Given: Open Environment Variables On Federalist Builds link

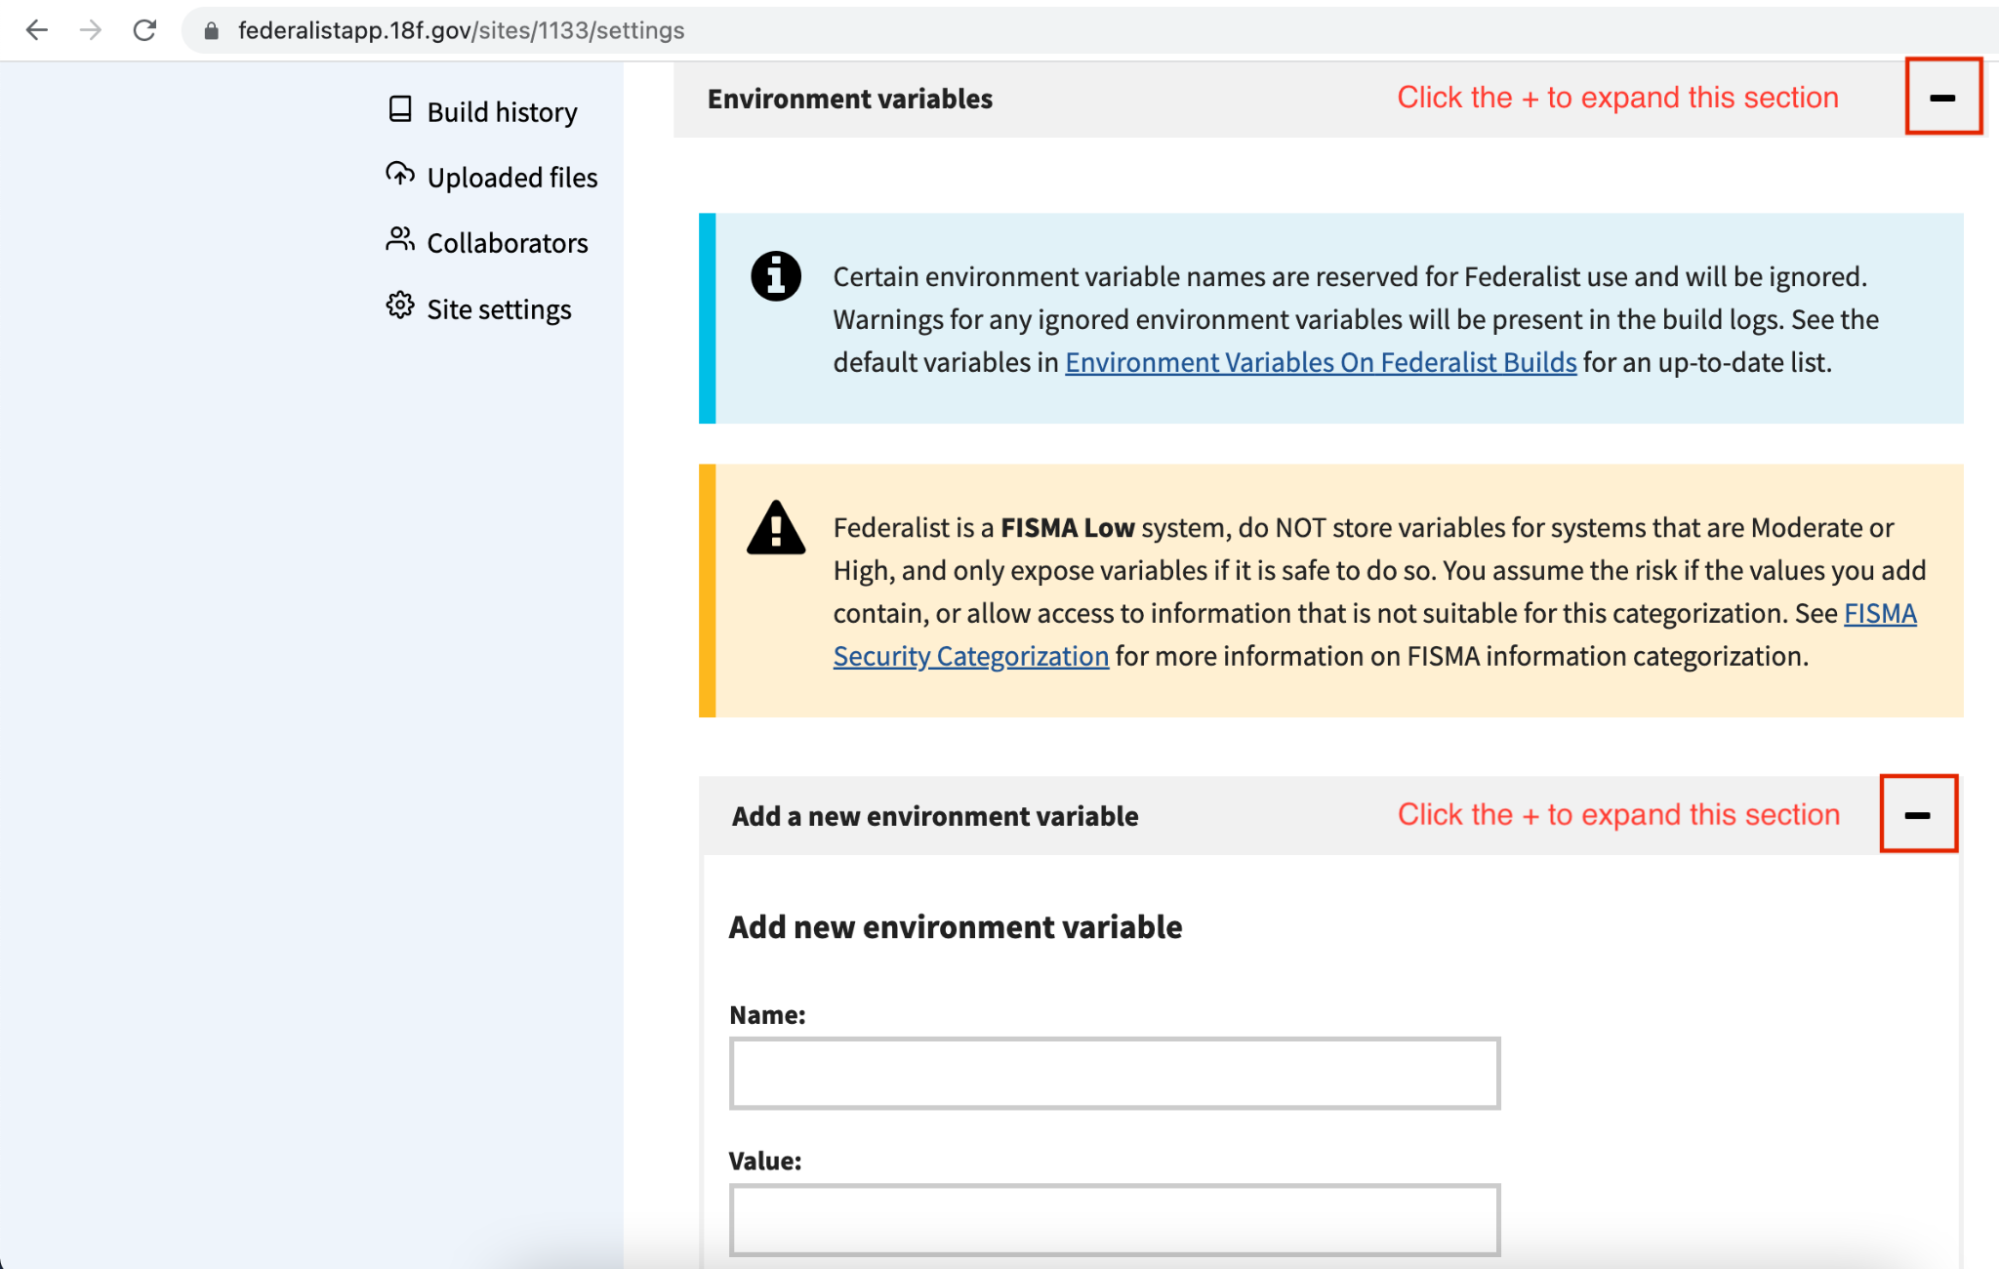Looking at the screenshot, I should [1320, 362].
